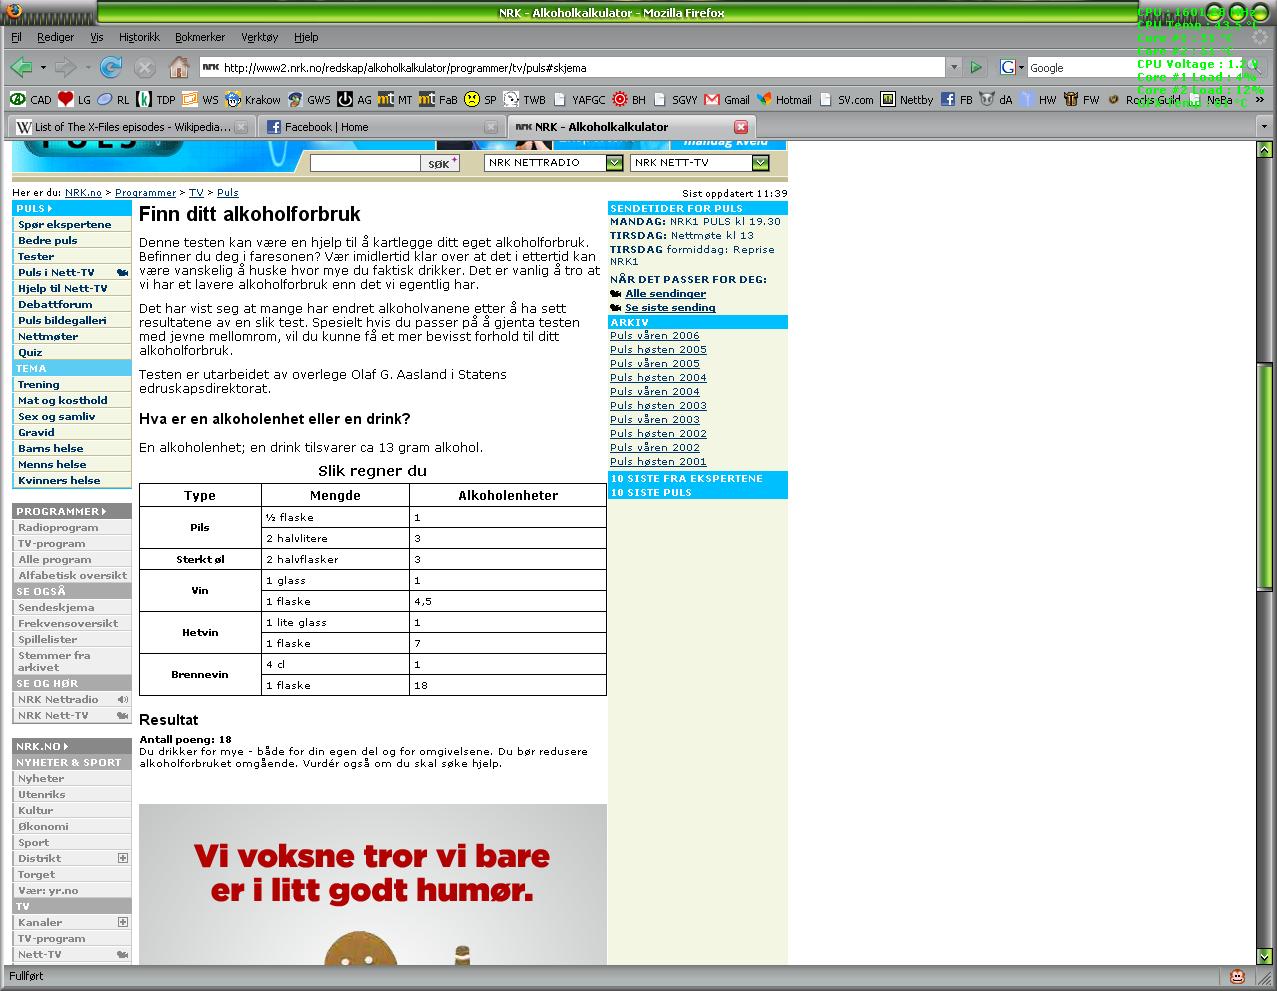
Task: Open the AG bookmark
Action: coord(355,99)
